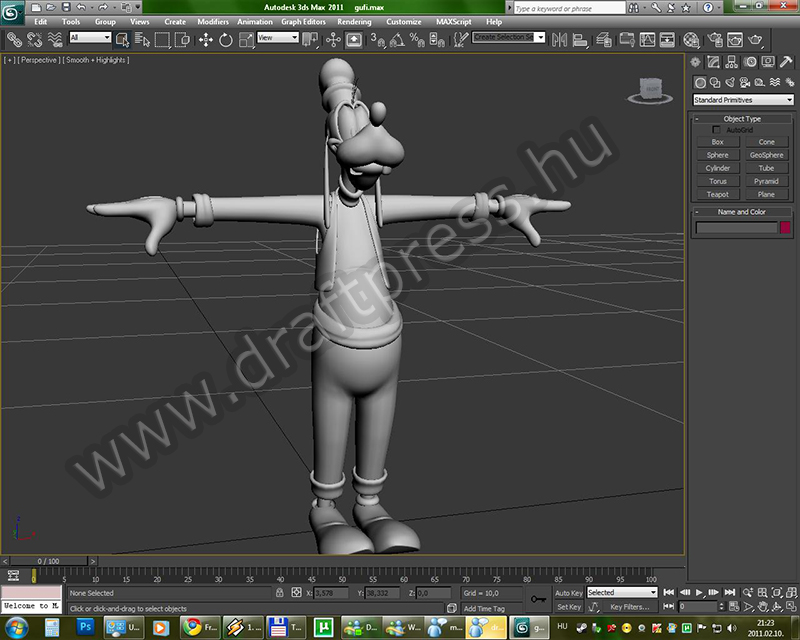800x640 pixels.
Task: Click Select and Manipulate tool
Action: tap(333, 39)
